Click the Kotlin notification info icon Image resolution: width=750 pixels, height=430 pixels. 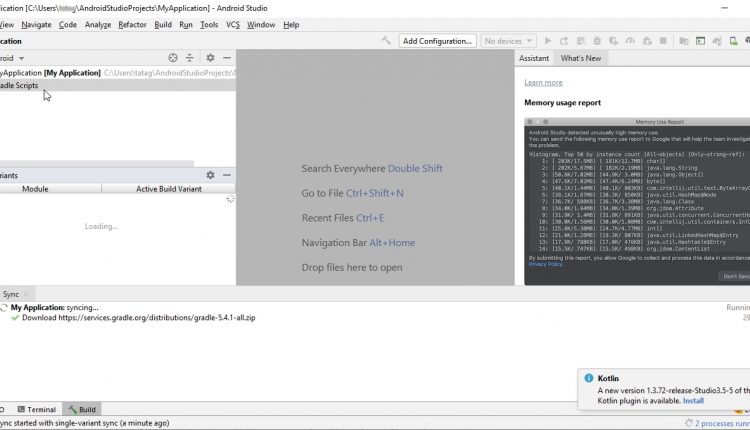pyautogui.click(x=588, y=378)
